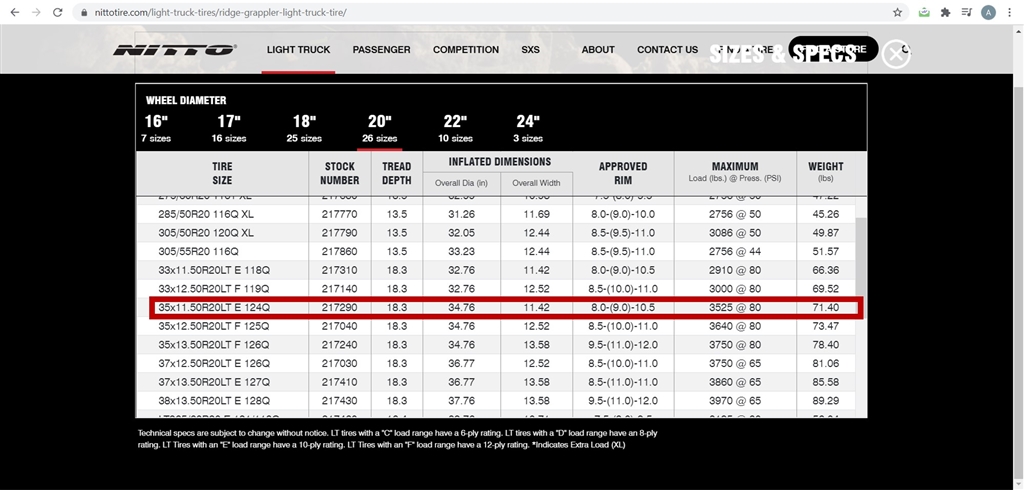Select the 20" wheel diameter tab
The image size is (1024, 490).
coord(379,128)
